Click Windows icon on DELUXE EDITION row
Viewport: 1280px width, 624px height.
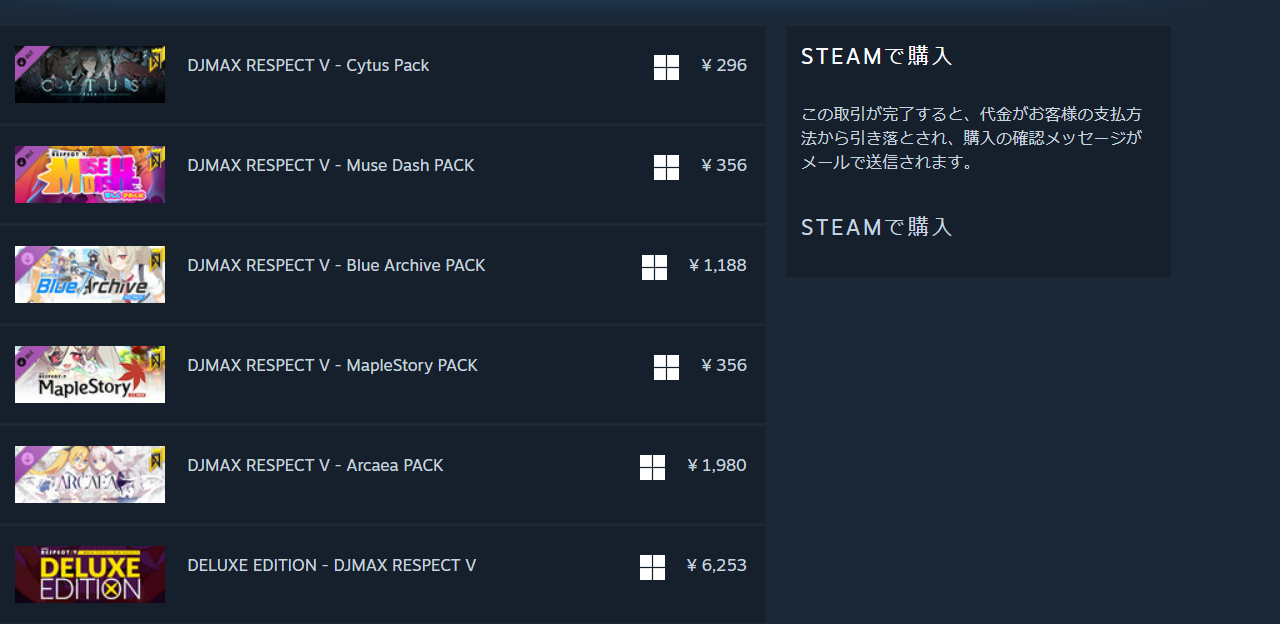pos(652,567)
